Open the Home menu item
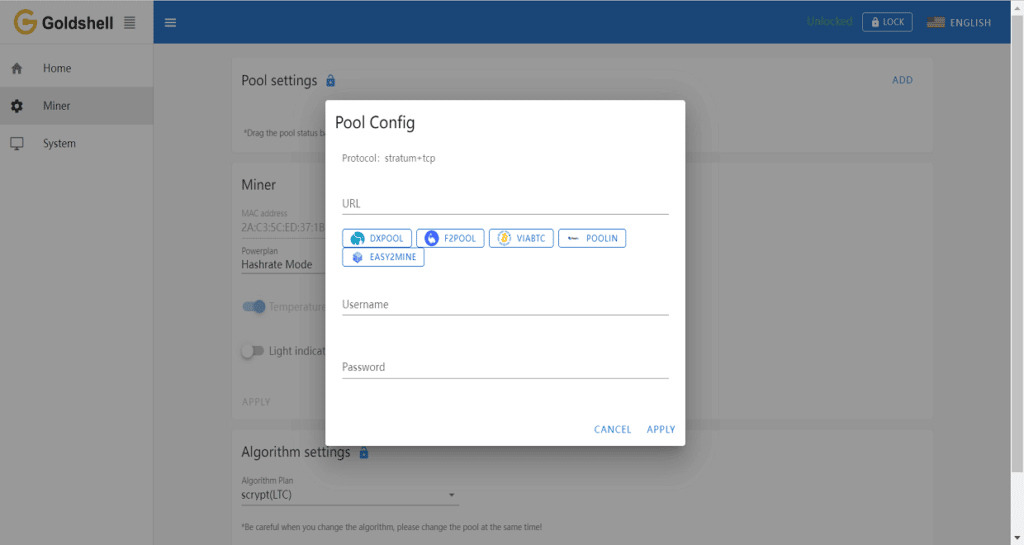 [x=76, y=68]
